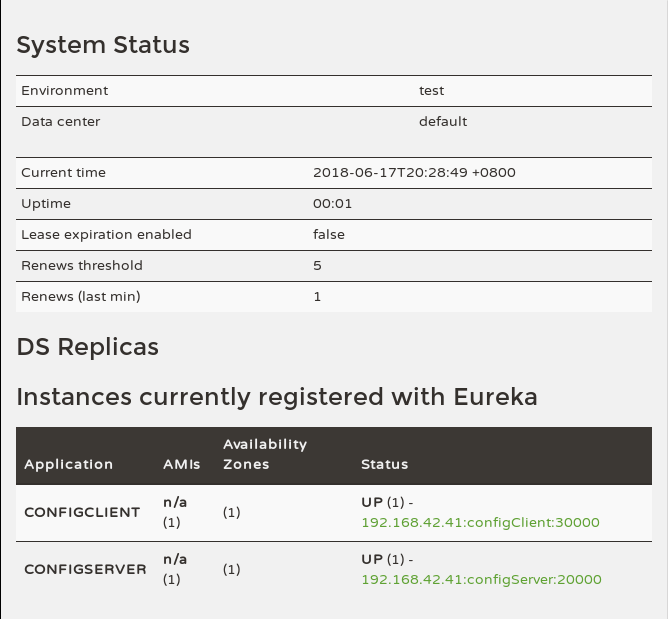Select the Status column header
This screenshot has width=668, height=619.
(x=385, y=464)
